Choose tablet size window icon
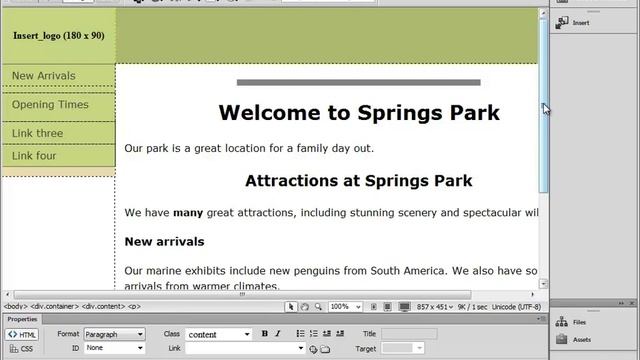The image size is (640, 360). [x=387, y=307]
